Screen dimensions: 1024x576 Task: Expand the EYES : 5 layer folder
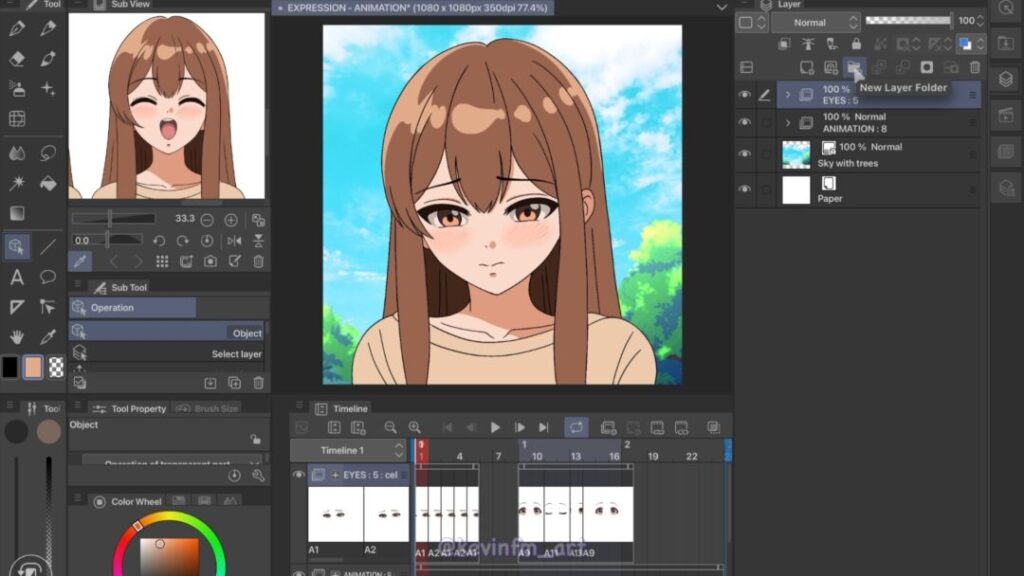pos(787,95)
